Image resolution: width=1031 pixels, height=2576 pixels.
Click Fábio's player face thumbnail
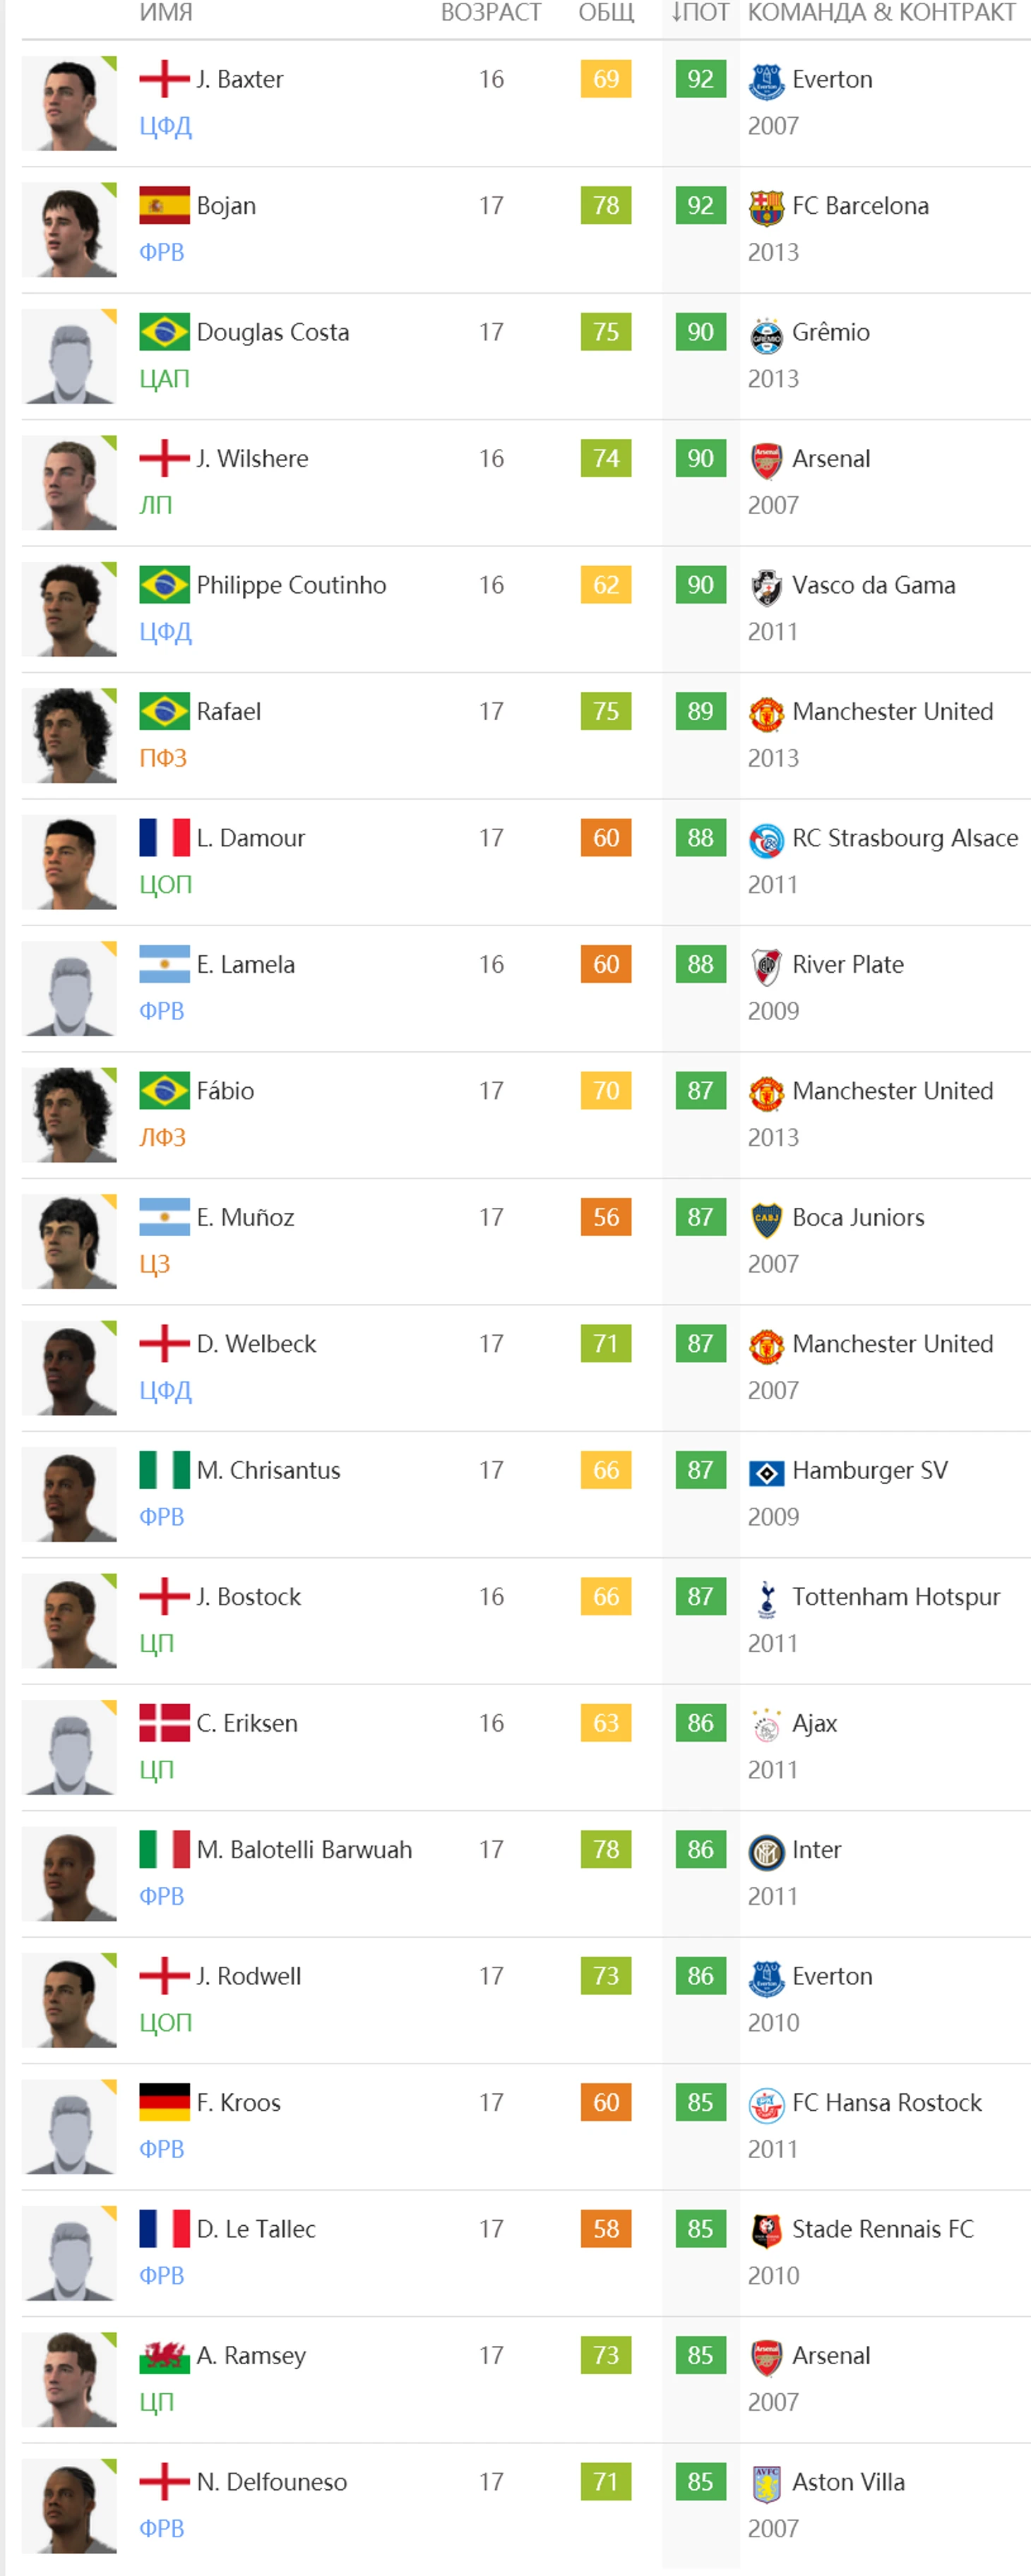click(69, 1115)
